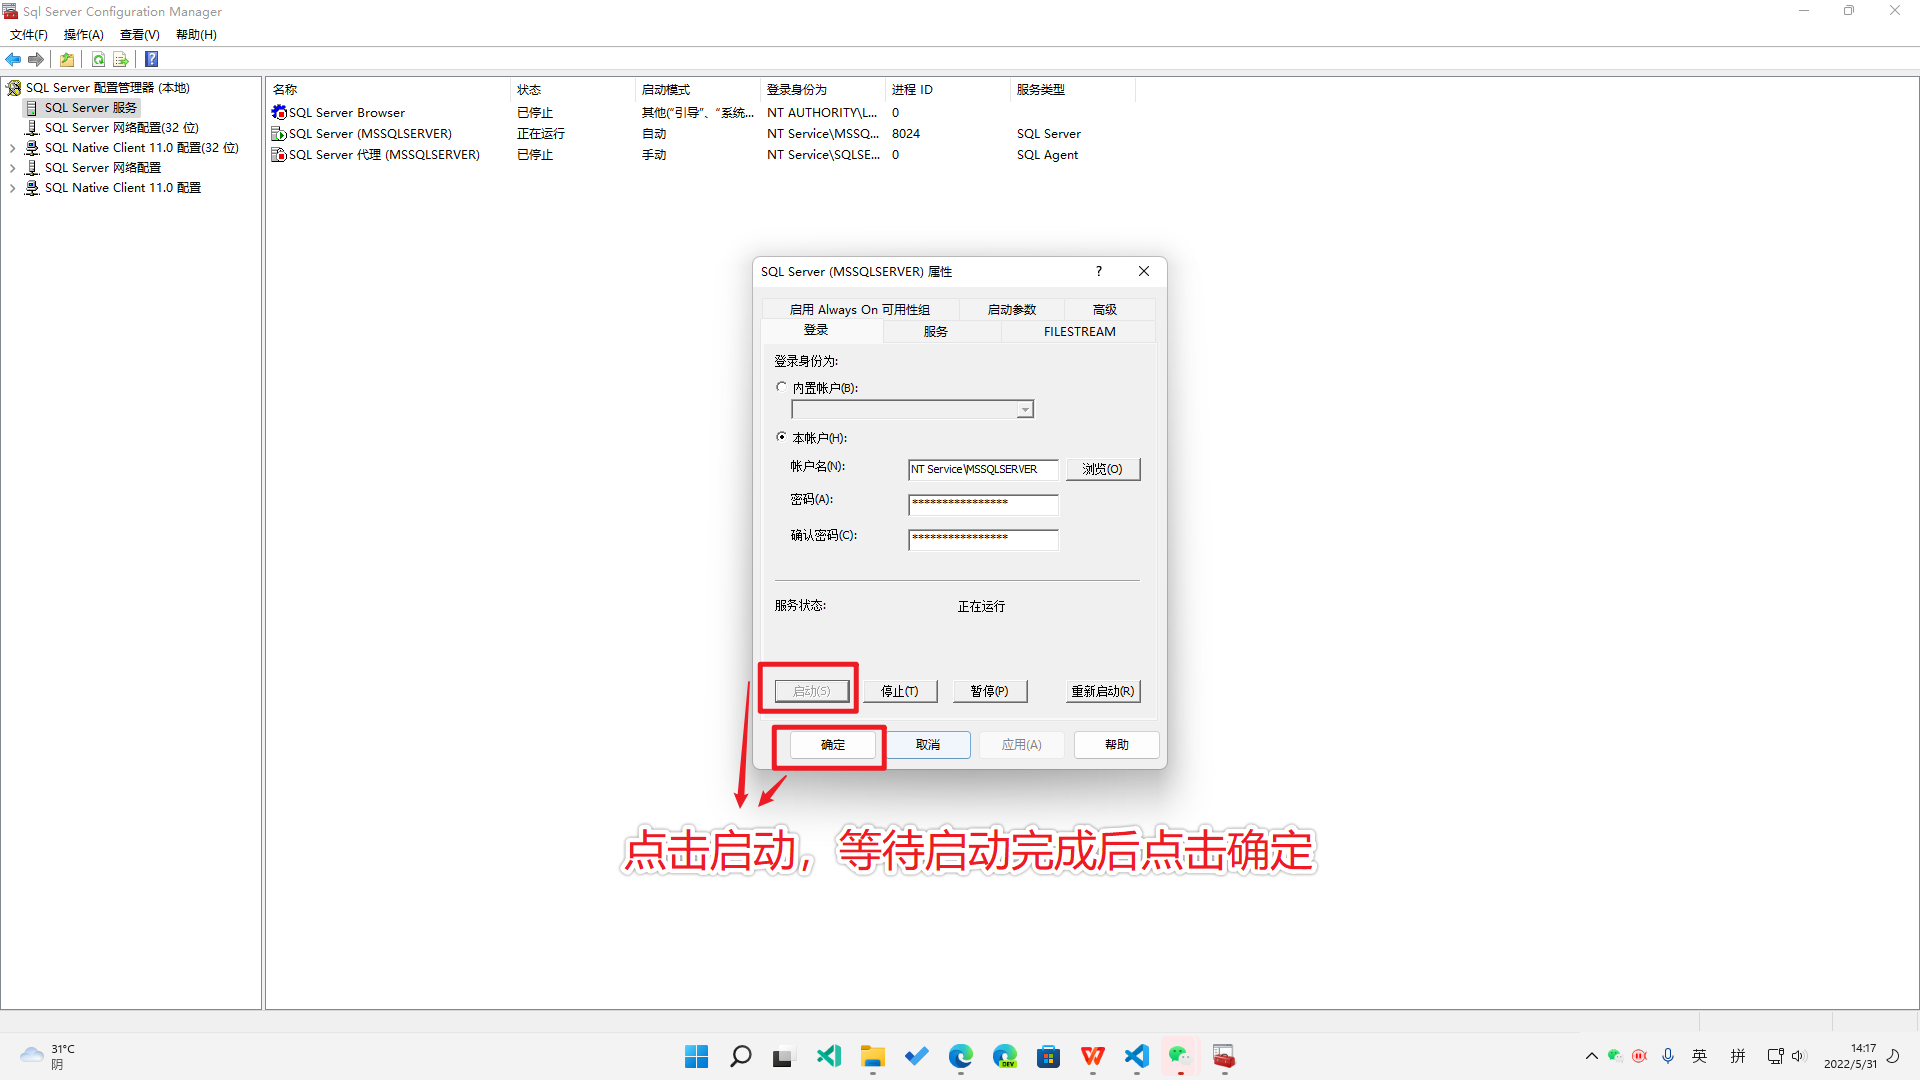Screen dimensions: 1920x1080
Task: Expand SQL Native Client 11.0 配置 node
Action: [x=12, y=188]
